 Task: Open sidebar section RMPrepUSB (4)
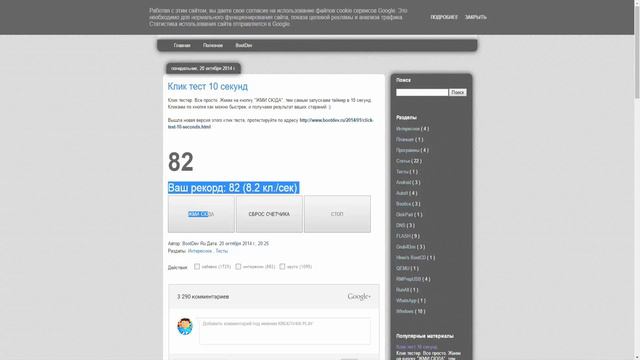coord(408,279)
